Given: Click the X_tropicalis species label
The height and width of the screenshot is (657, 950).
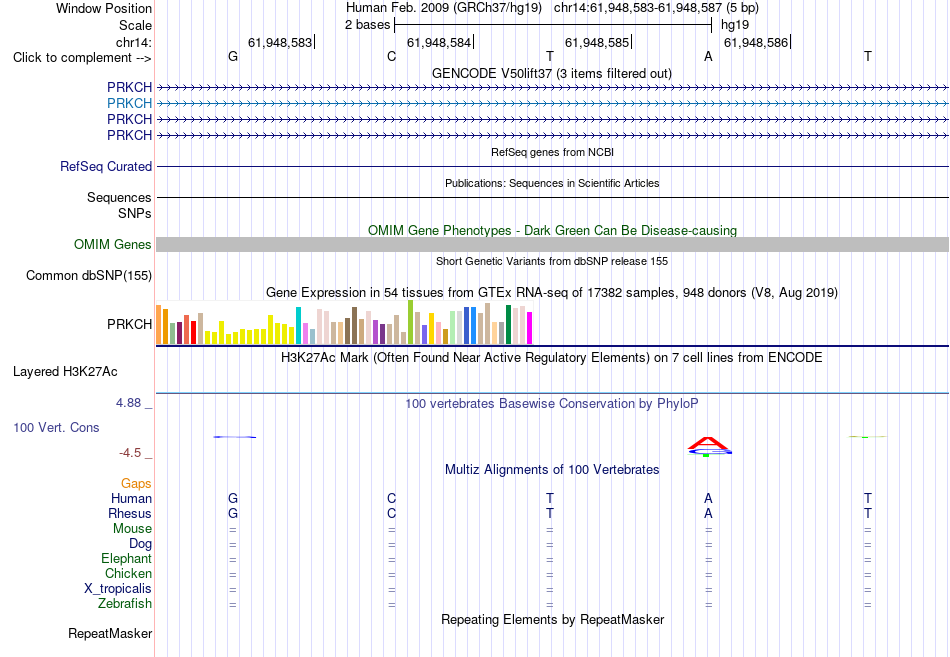Looking at the screenshot, I should pos(118,589).
